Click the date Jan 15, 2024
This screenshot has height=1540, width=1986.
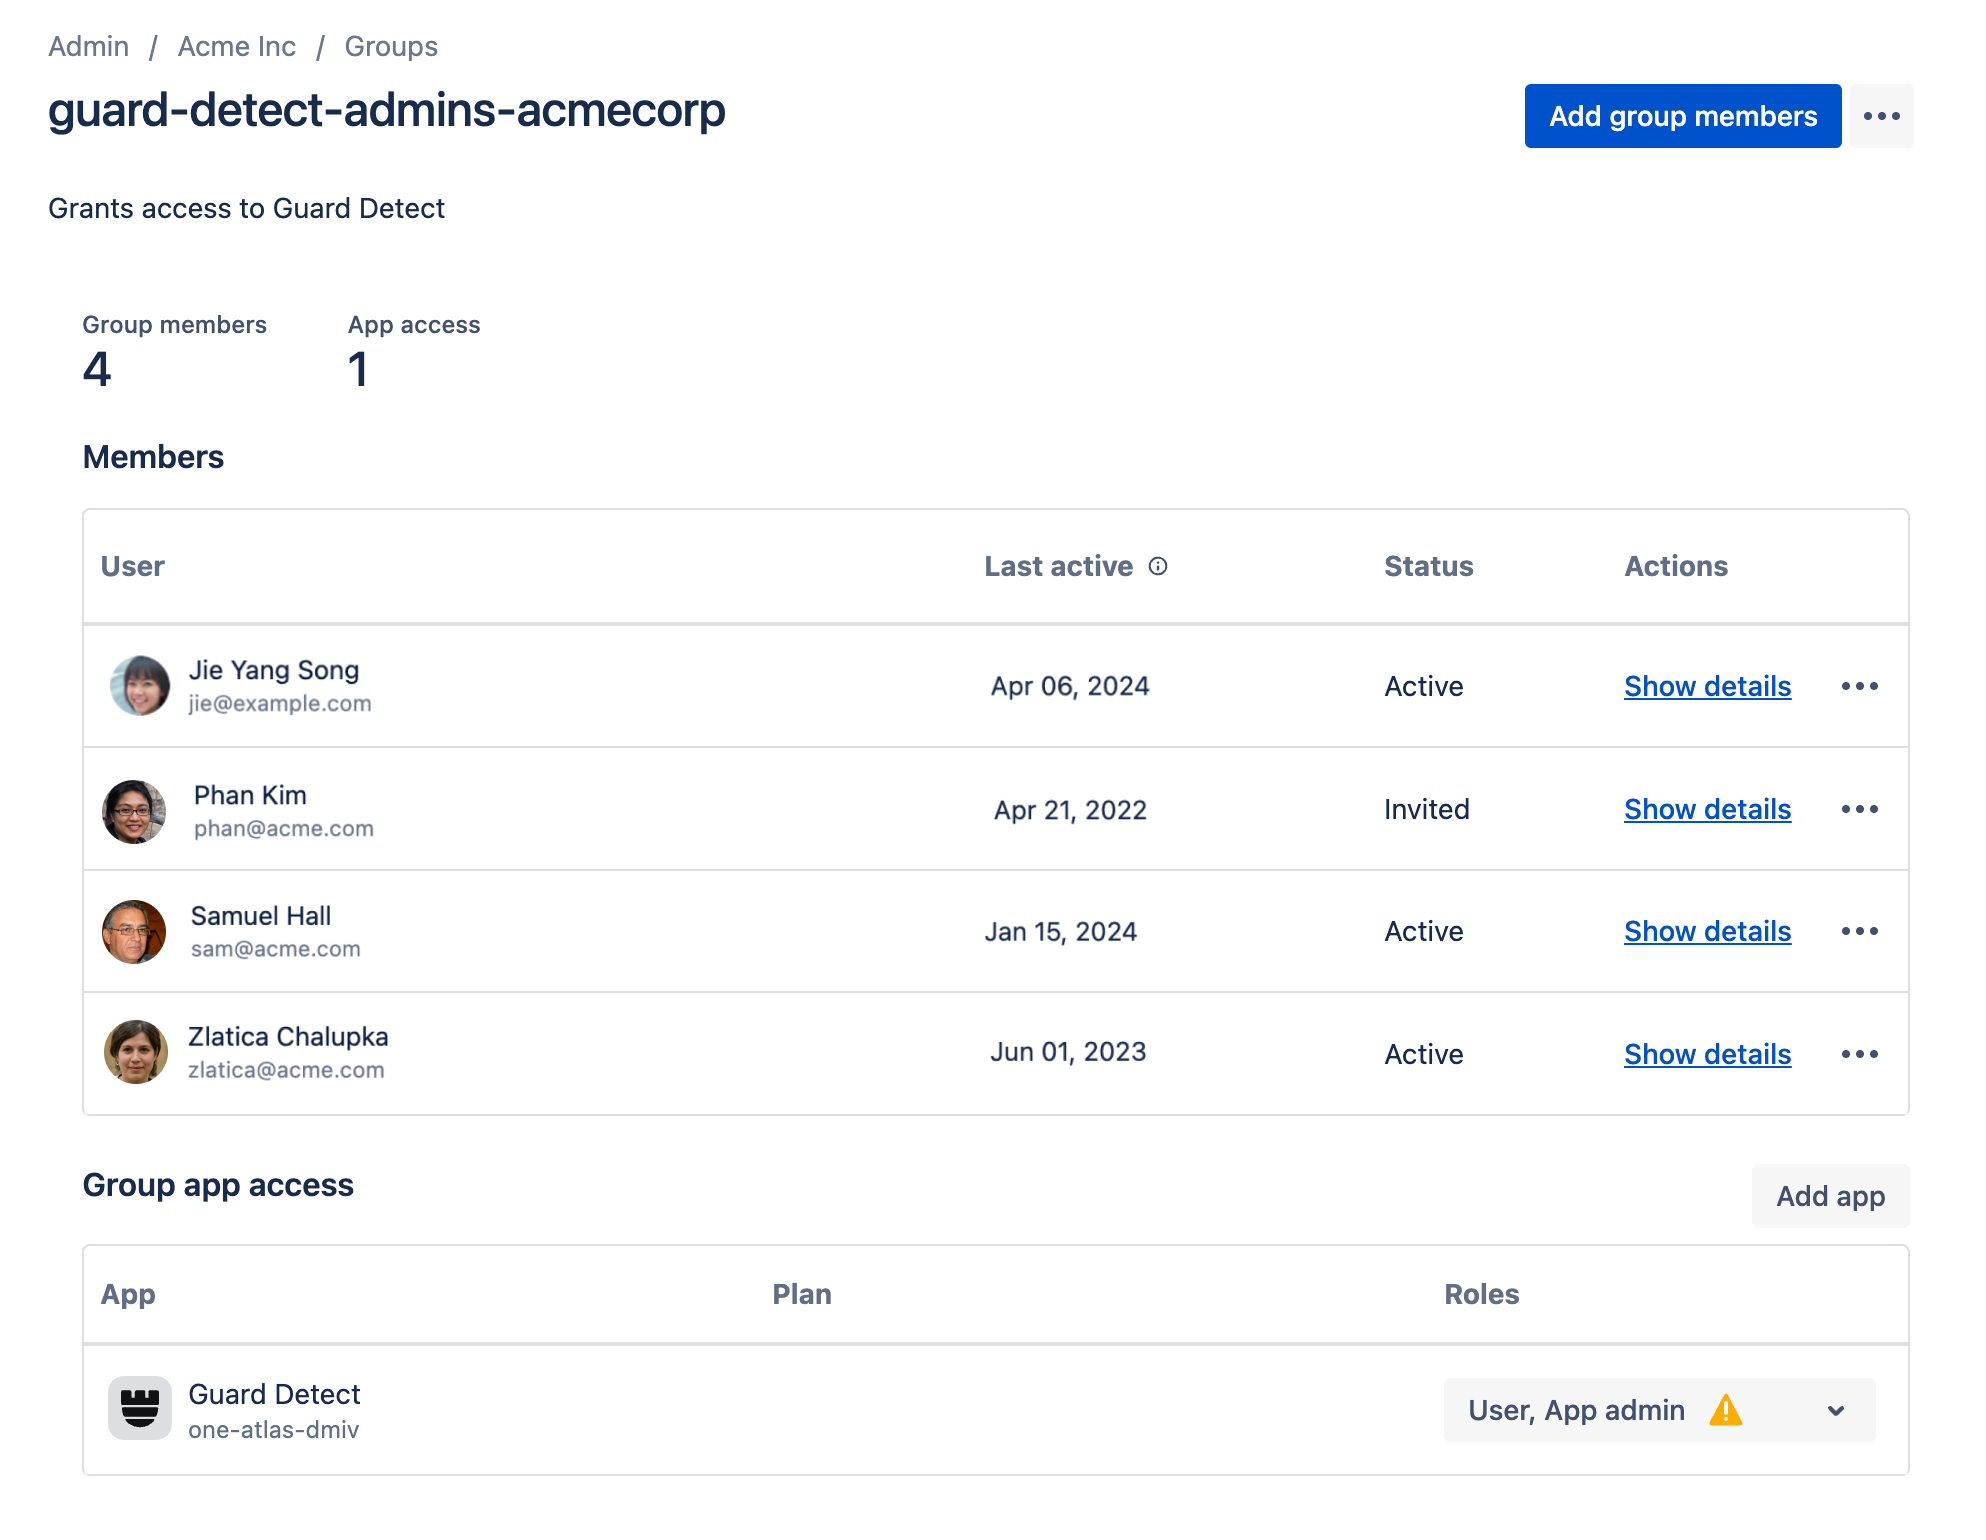pyautogui.click(x=1061, y=932)
